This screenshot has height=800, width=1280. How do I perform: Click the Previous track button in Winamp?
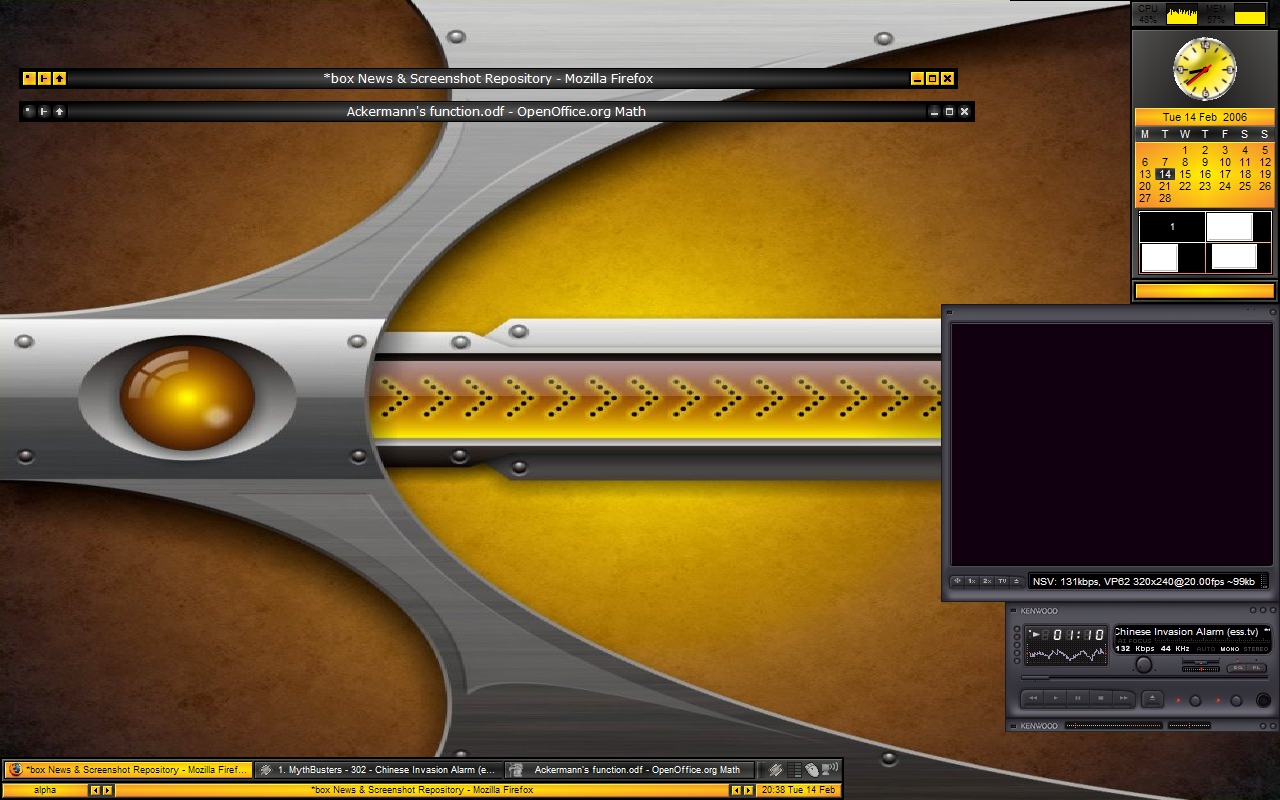(1033, 698)
